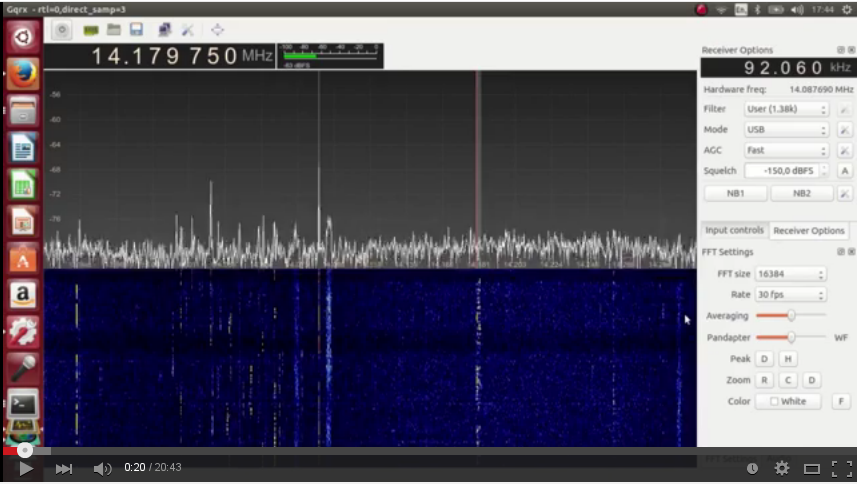Toggle the Peak hold H button
This screenshot has width=857, height=484.
pyautogui.click(x=788, y=359)
